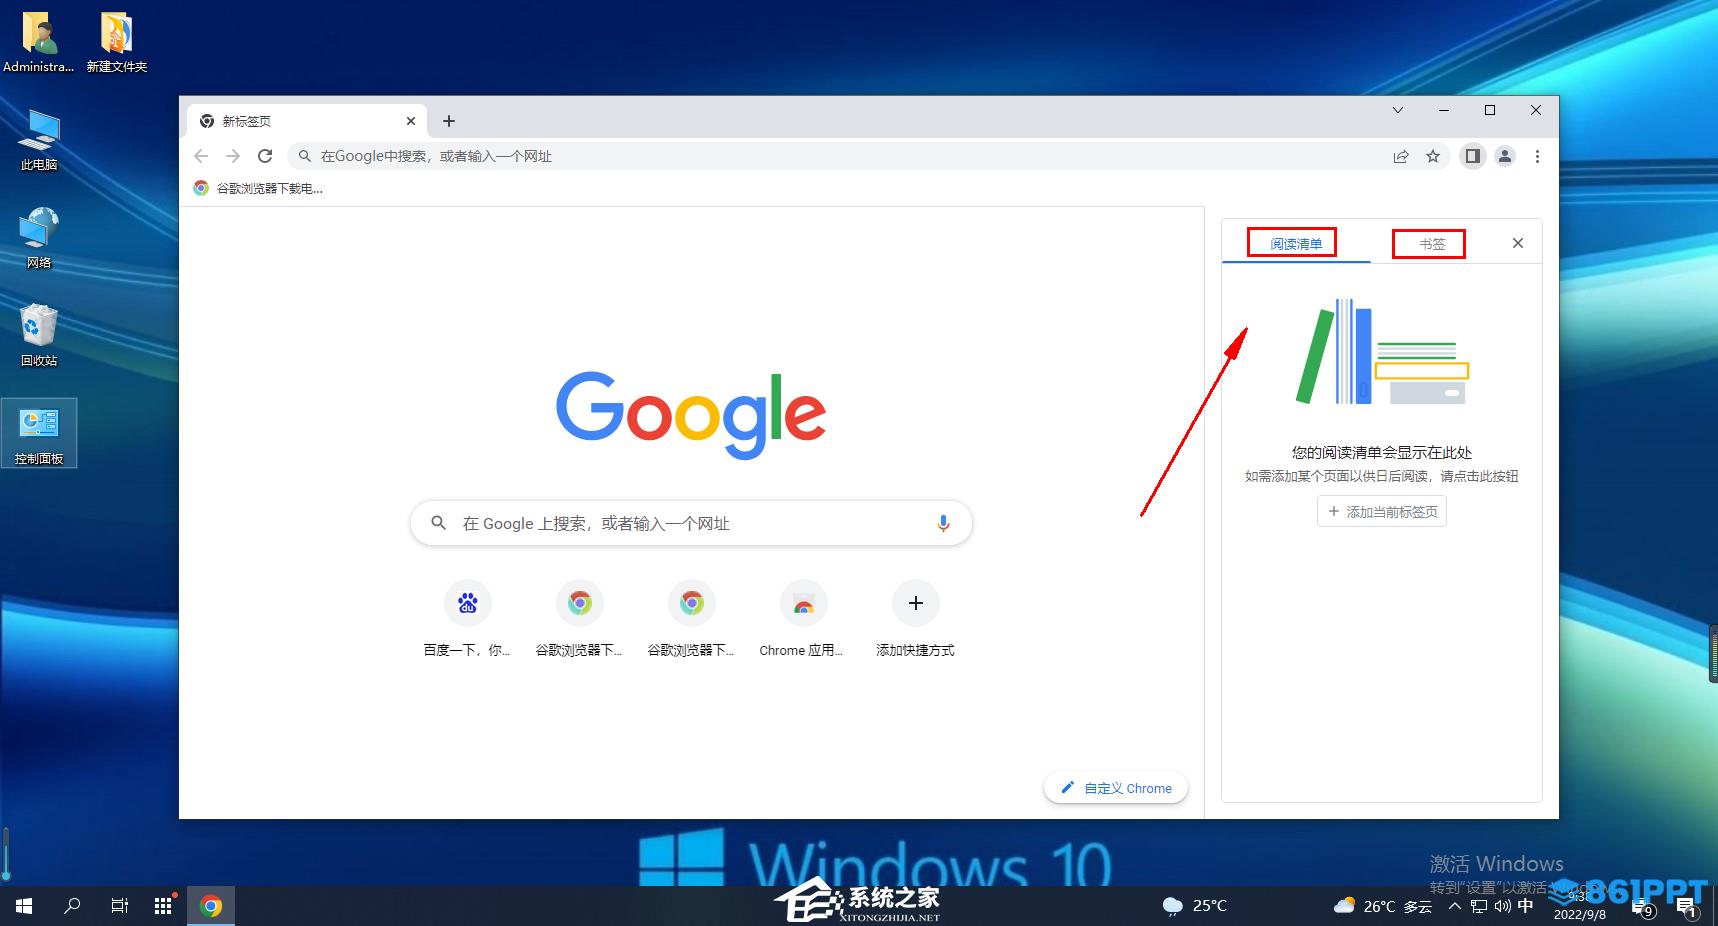Expand the tab search chevron
The height and width of the screenshot is (926, 1718).
coord(1398,110)
